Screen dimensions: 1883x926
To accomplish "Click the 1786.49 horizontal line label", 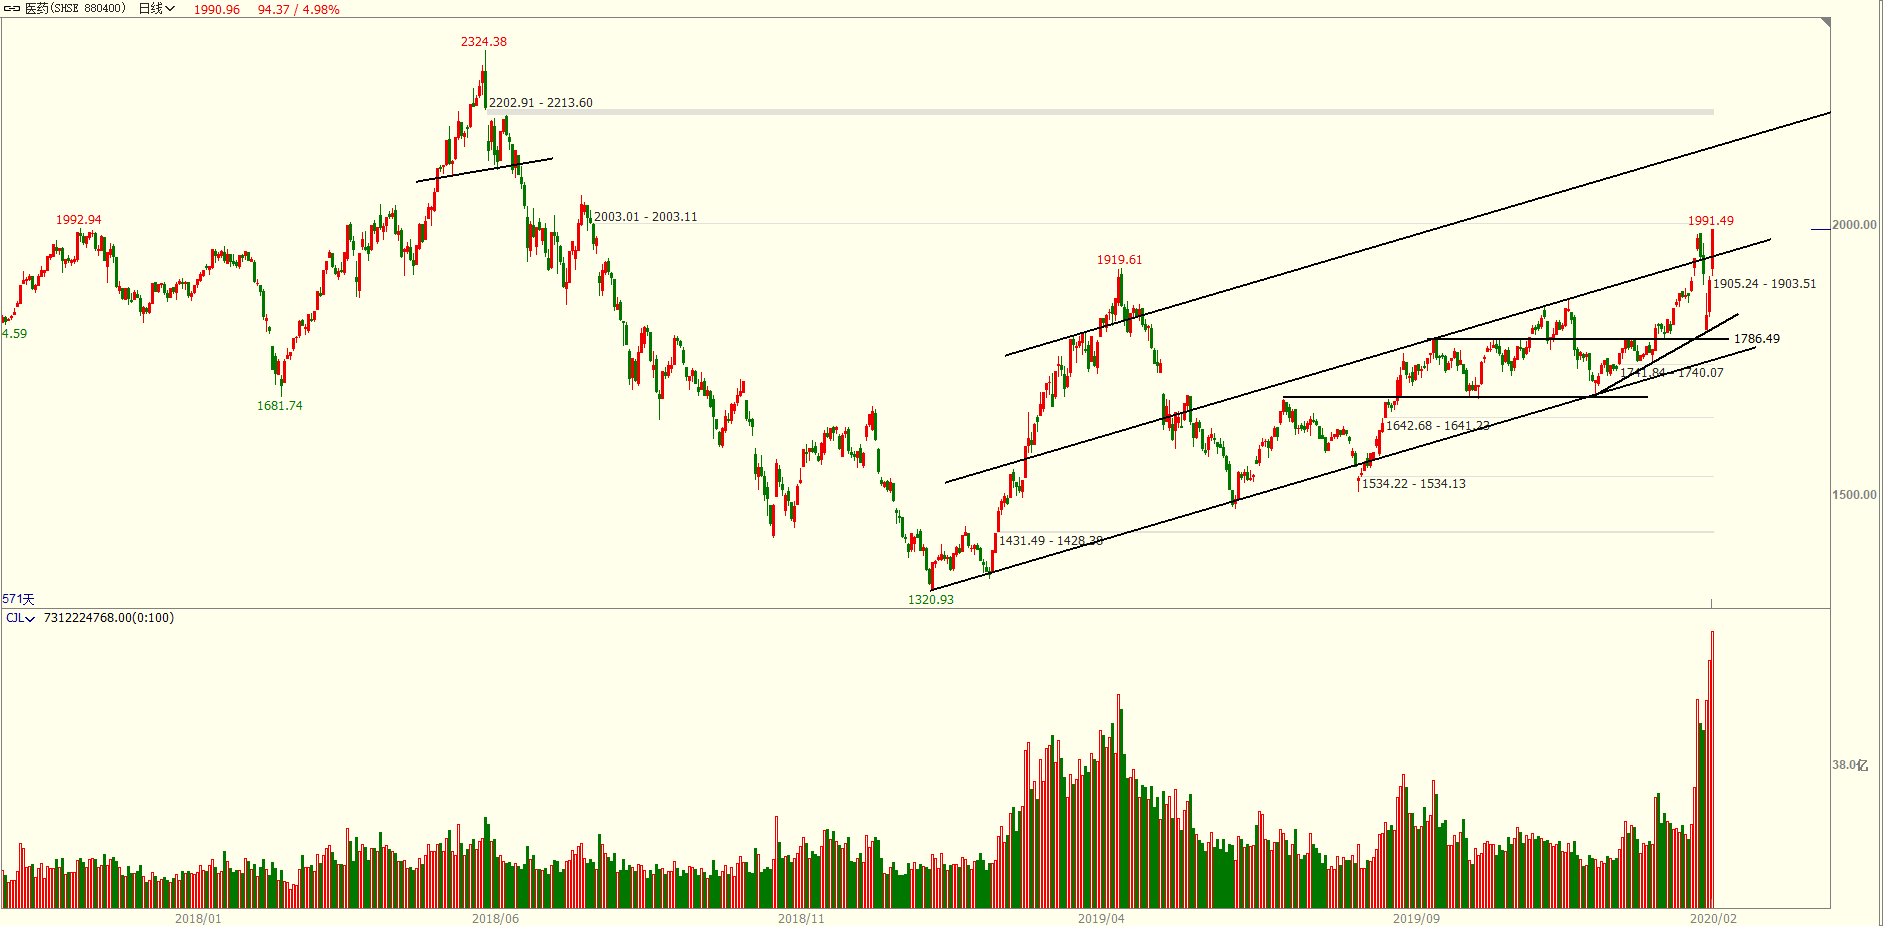I will click(x=1757, y=339).
